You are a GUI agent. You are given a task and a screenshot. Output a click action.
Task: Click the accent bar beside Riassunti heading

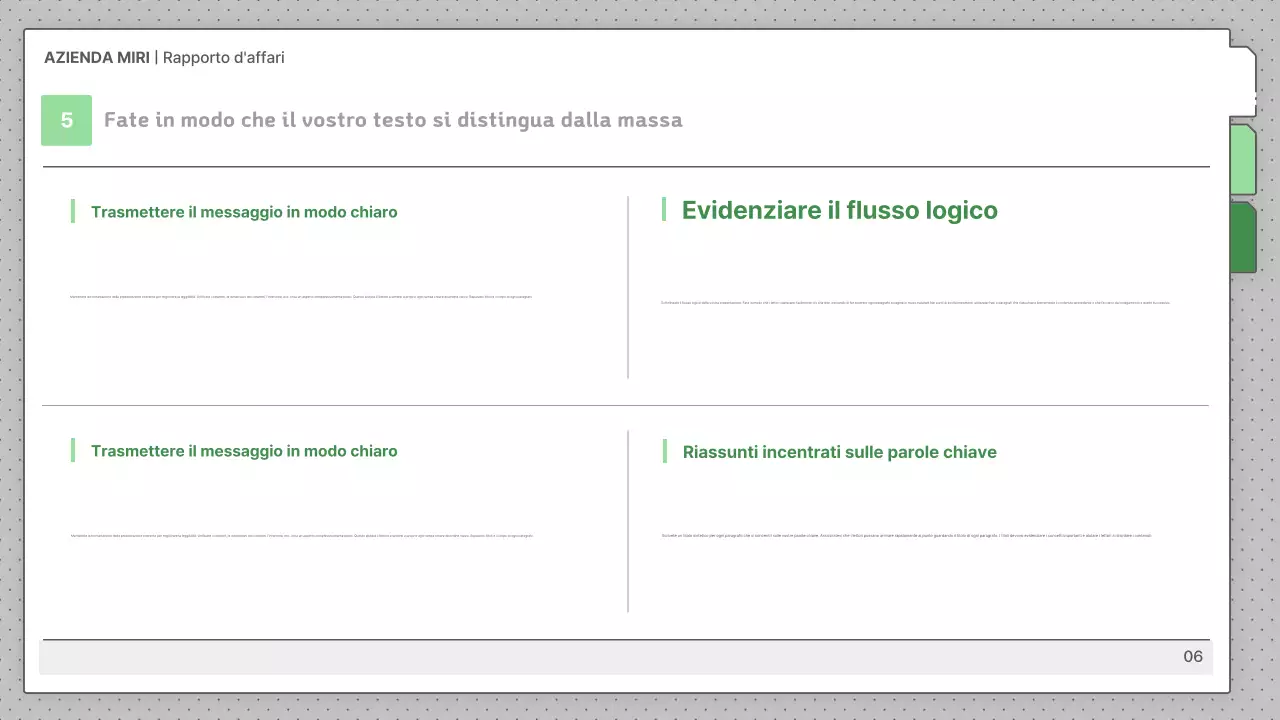665,451
